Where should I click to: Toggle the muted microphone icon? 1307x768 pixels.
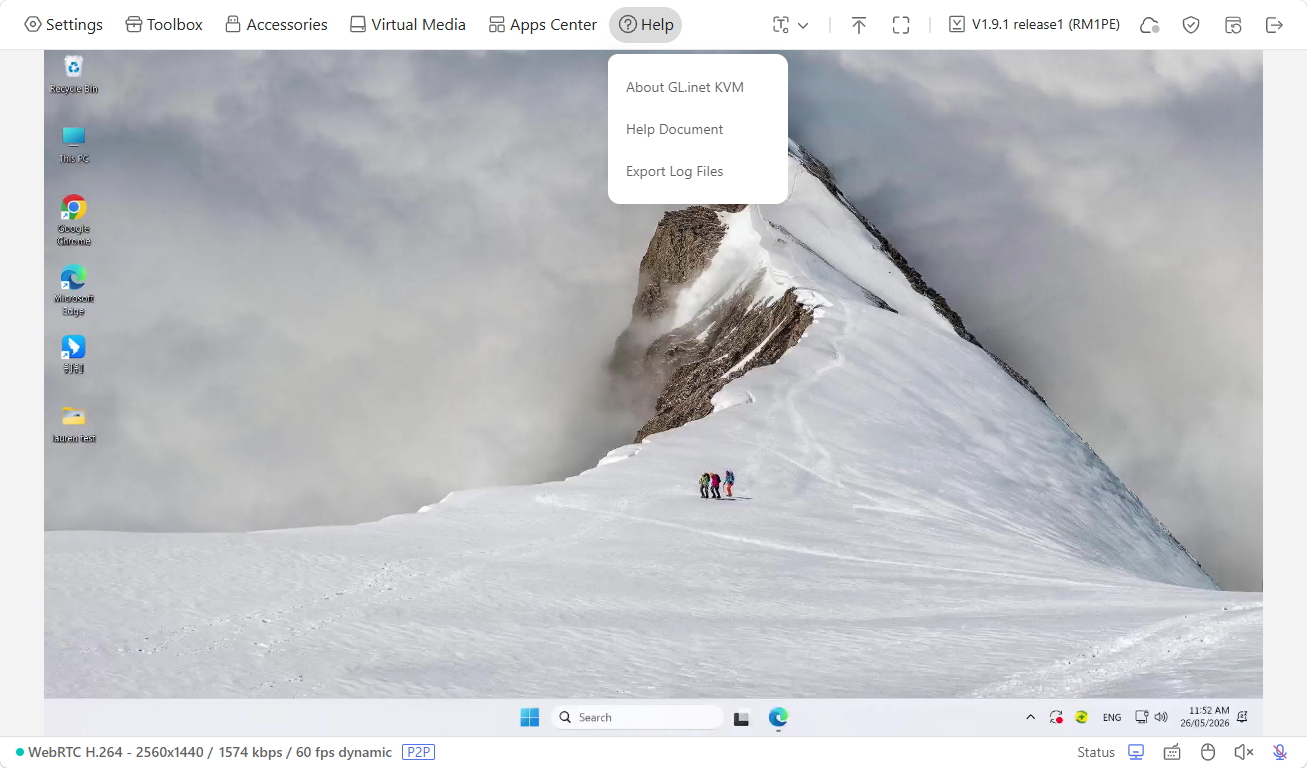point(1280,752)
